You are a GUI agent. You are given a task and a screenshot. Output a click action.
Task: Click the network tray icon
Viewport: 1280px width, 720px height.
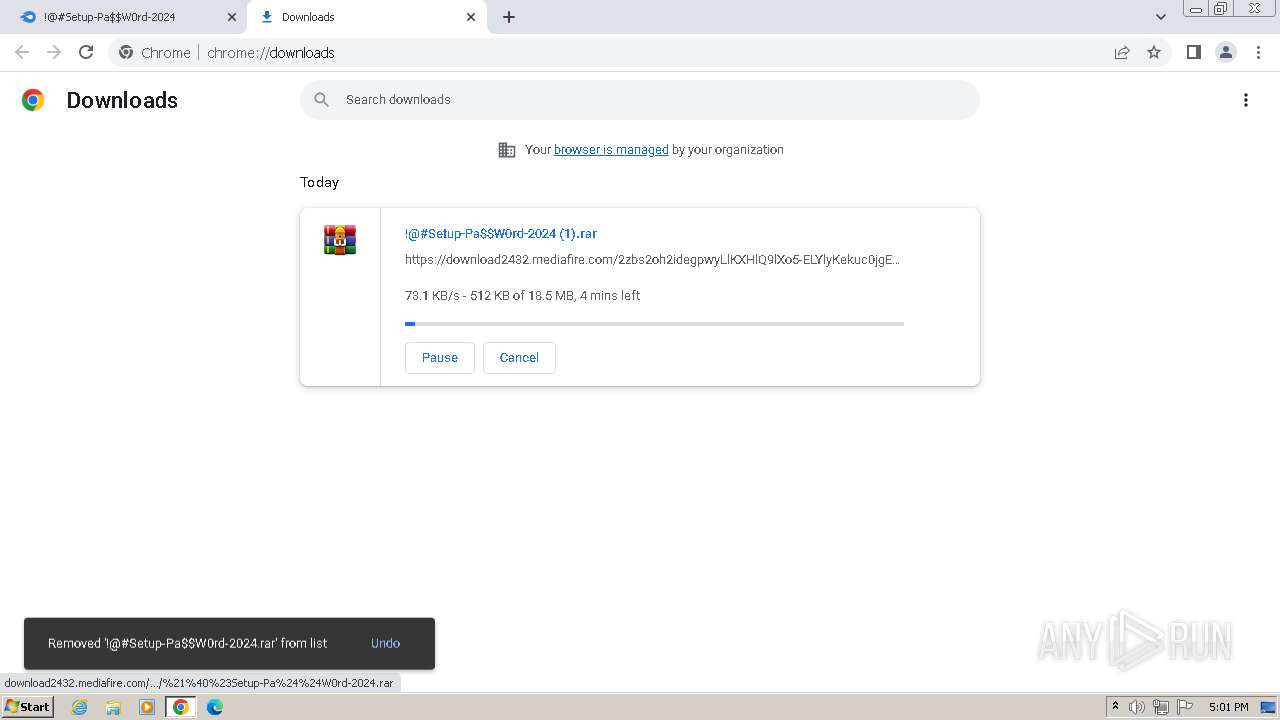point(1161,707)
